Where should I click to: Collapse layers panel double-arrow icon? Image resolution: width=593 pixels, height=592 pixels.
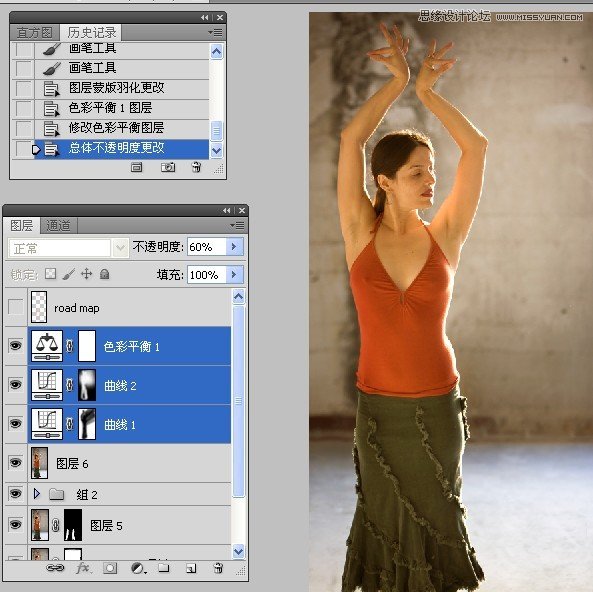pos(227,210)
